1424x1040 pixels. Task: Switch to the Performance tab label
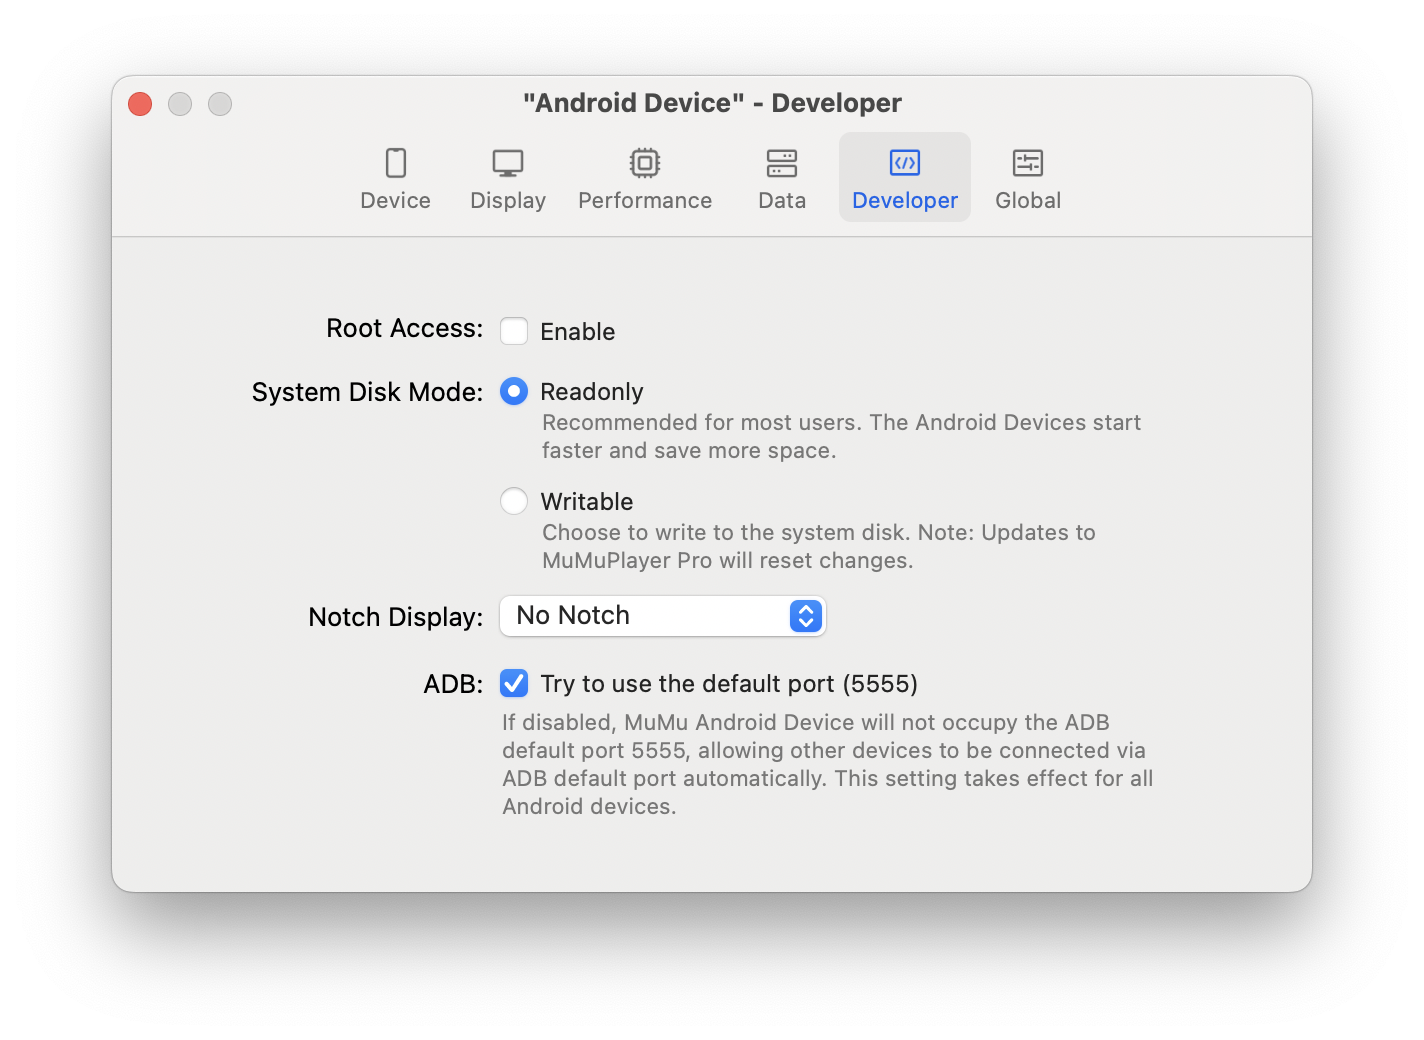pos(645,201)
